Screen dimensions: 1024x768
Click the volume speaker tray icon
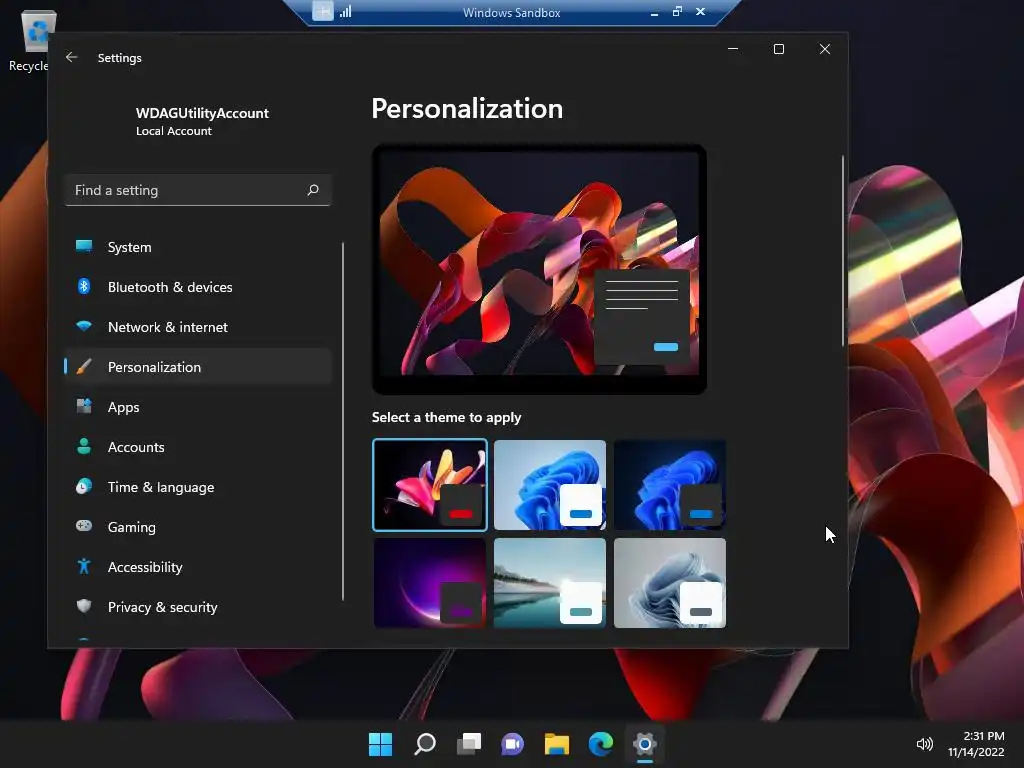click(x=925, y=744)
